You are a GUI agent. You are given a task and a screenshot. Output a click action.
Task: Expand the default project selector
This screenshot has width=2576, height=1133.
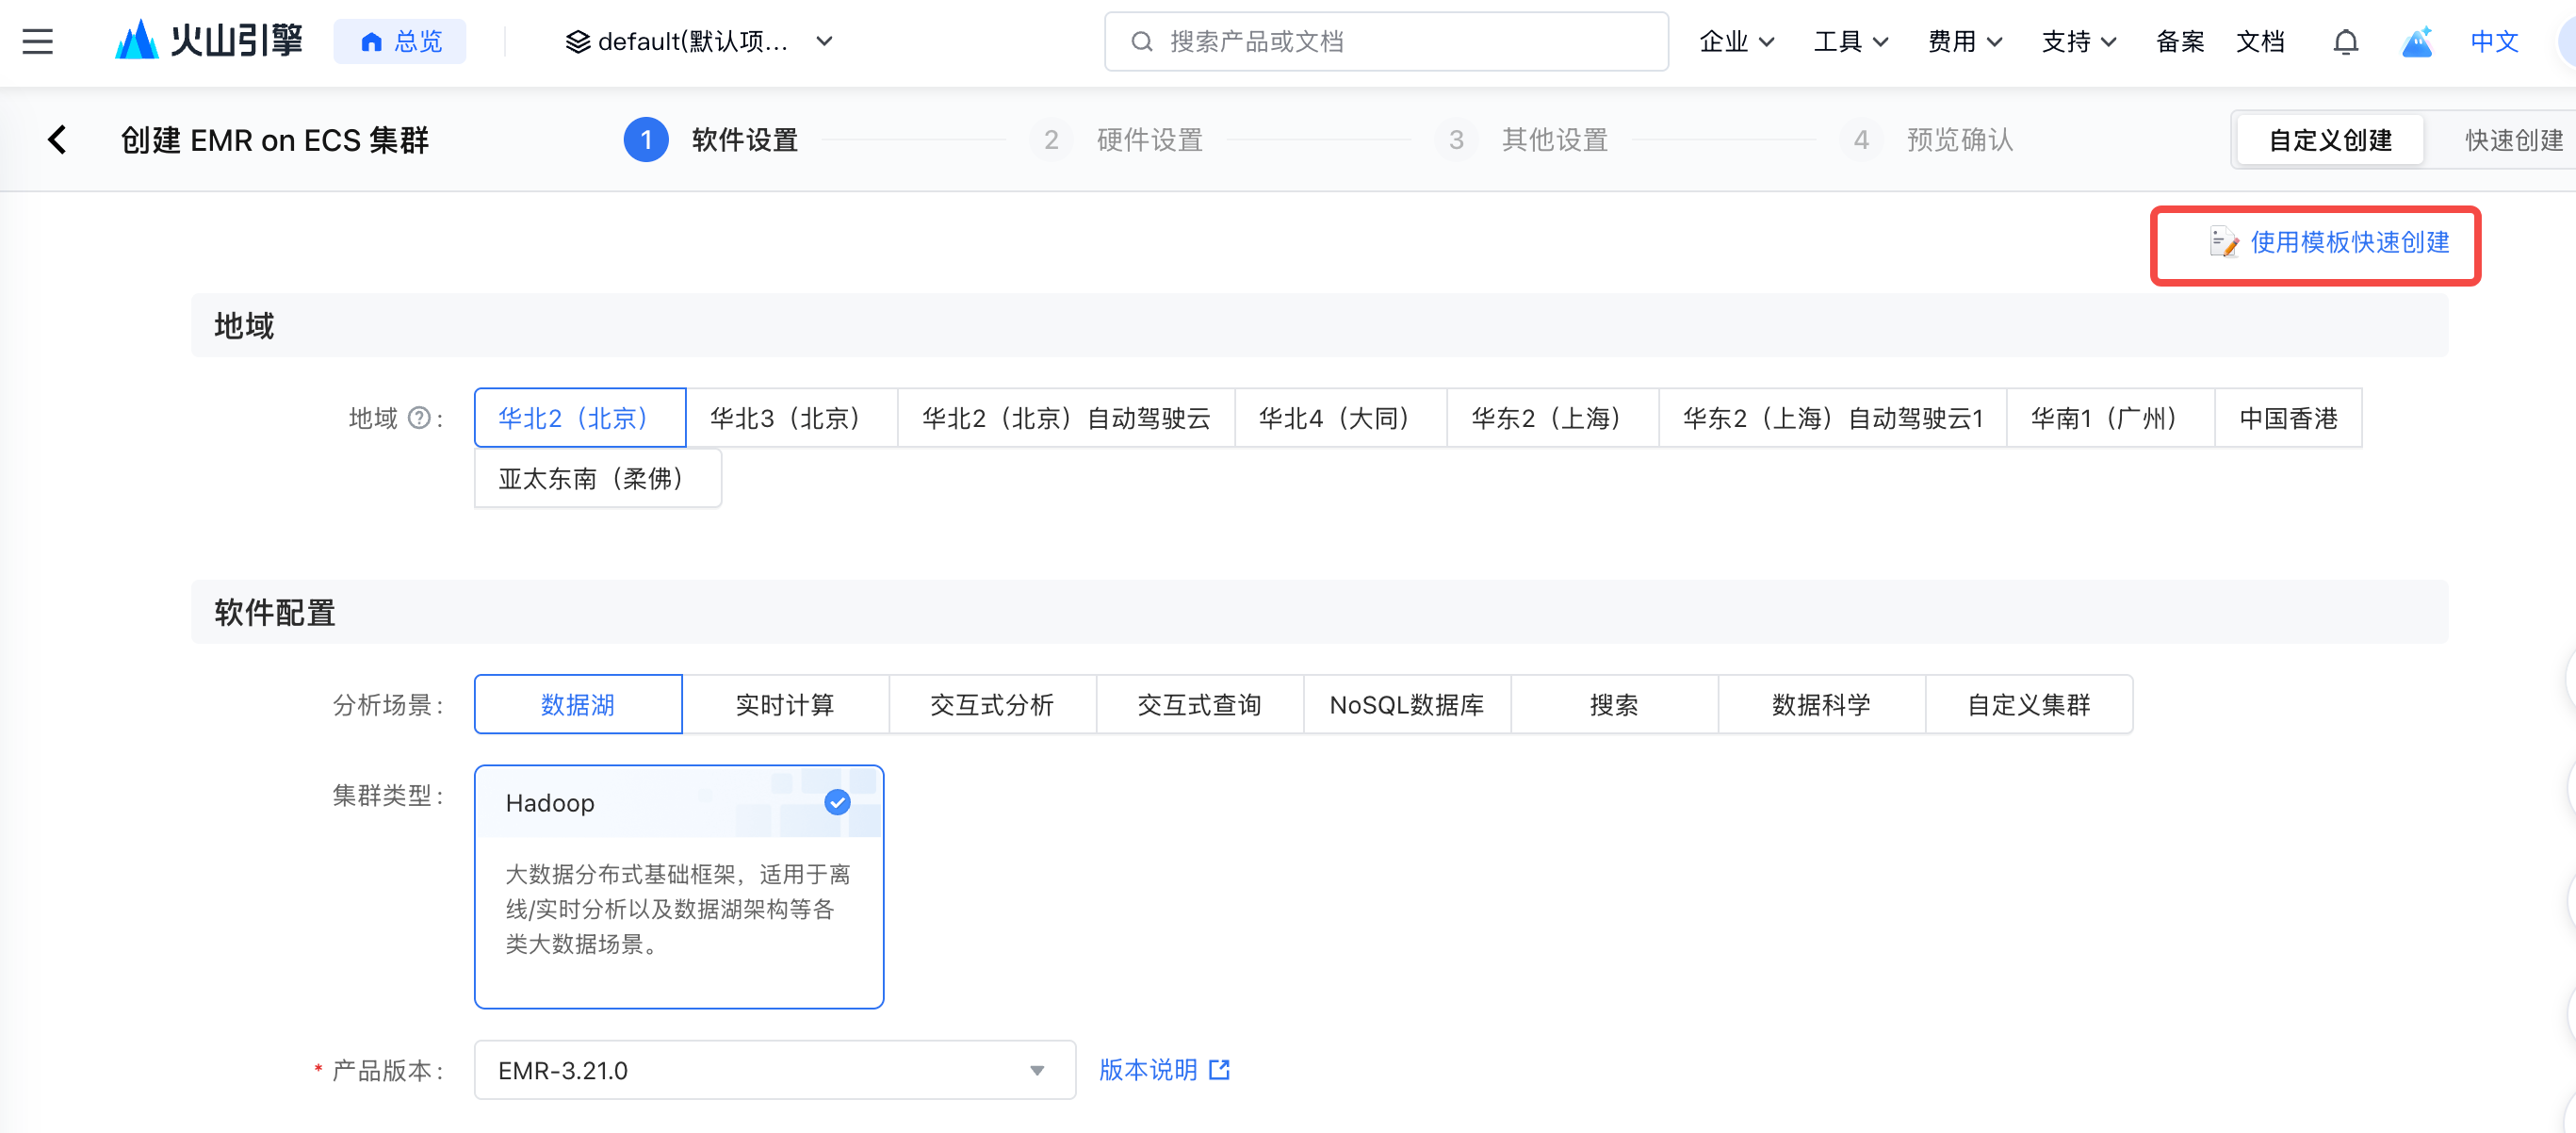(699, 41)
